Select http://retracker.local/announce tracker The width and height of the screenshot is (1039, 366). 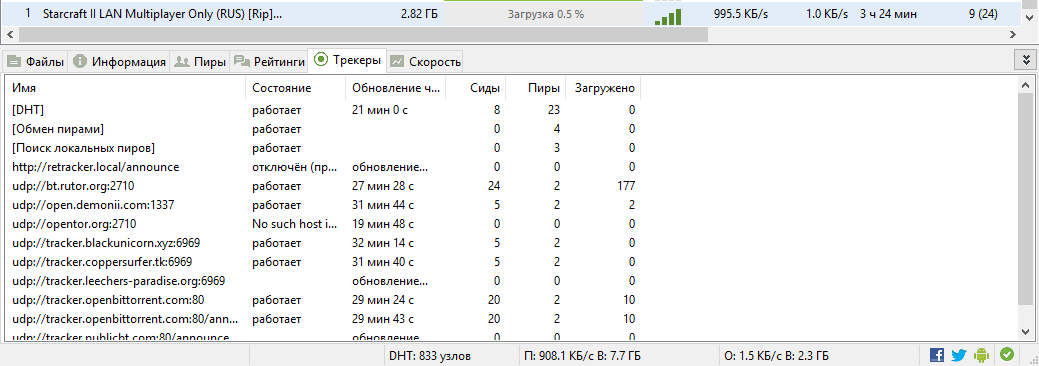[323, 166]
